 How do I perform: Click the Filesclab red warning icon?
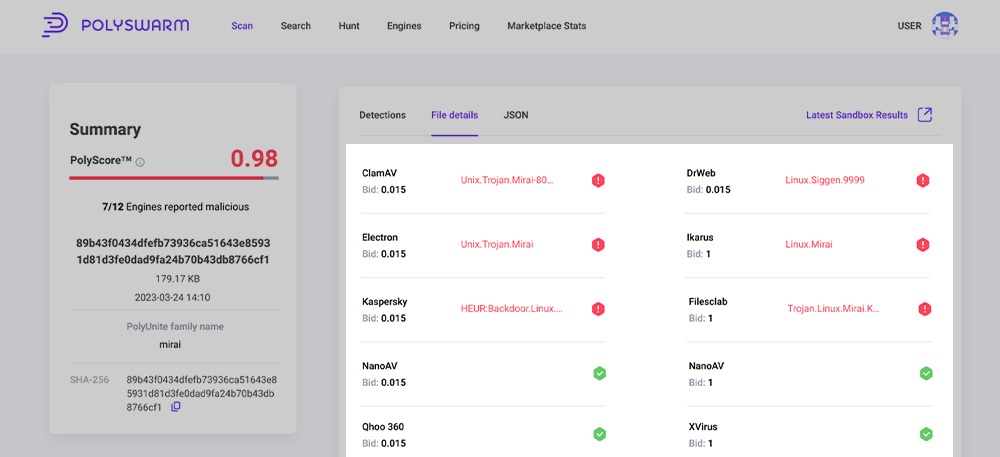(925, 310)
